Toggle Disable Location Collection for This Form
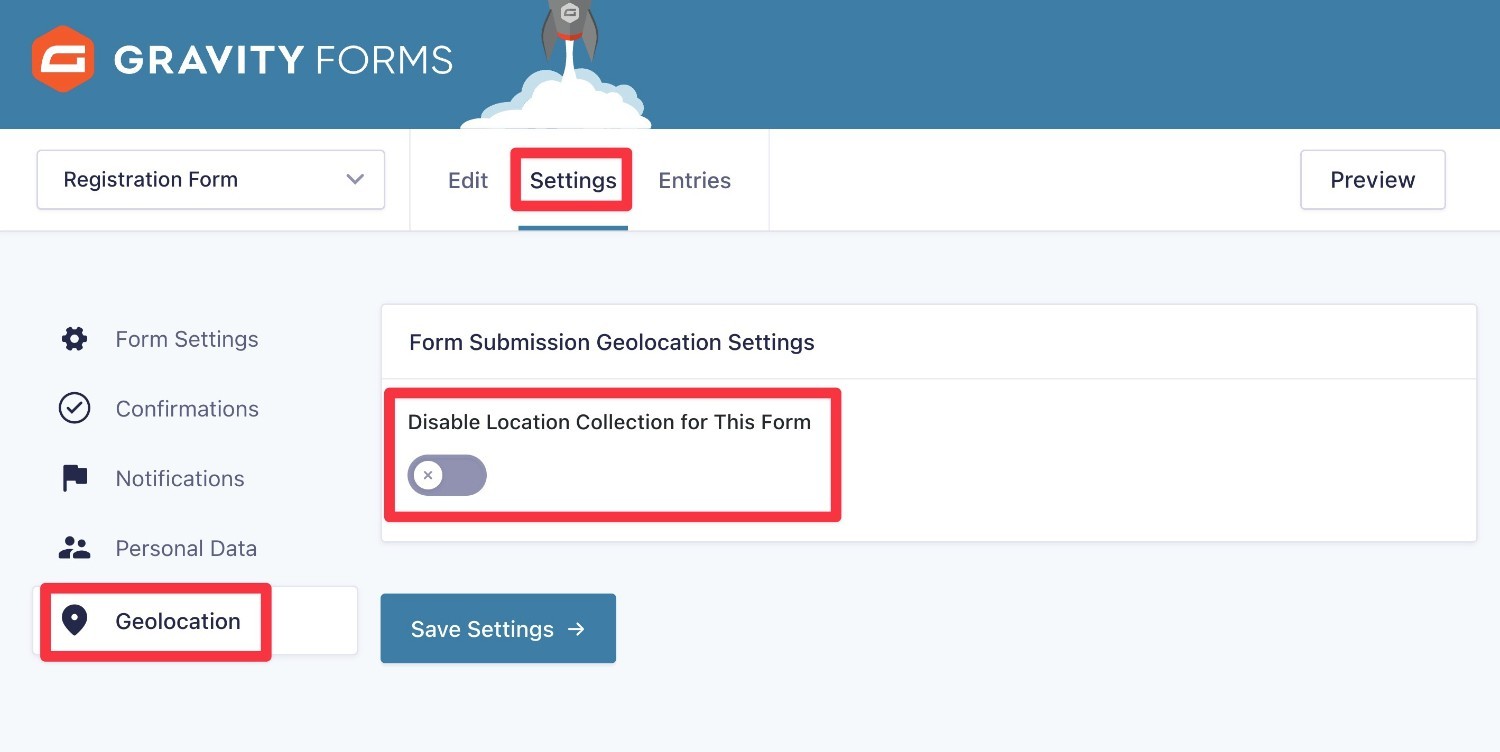Image resolution: width=1500 pixels, height=752 pixels. (447, 475)
